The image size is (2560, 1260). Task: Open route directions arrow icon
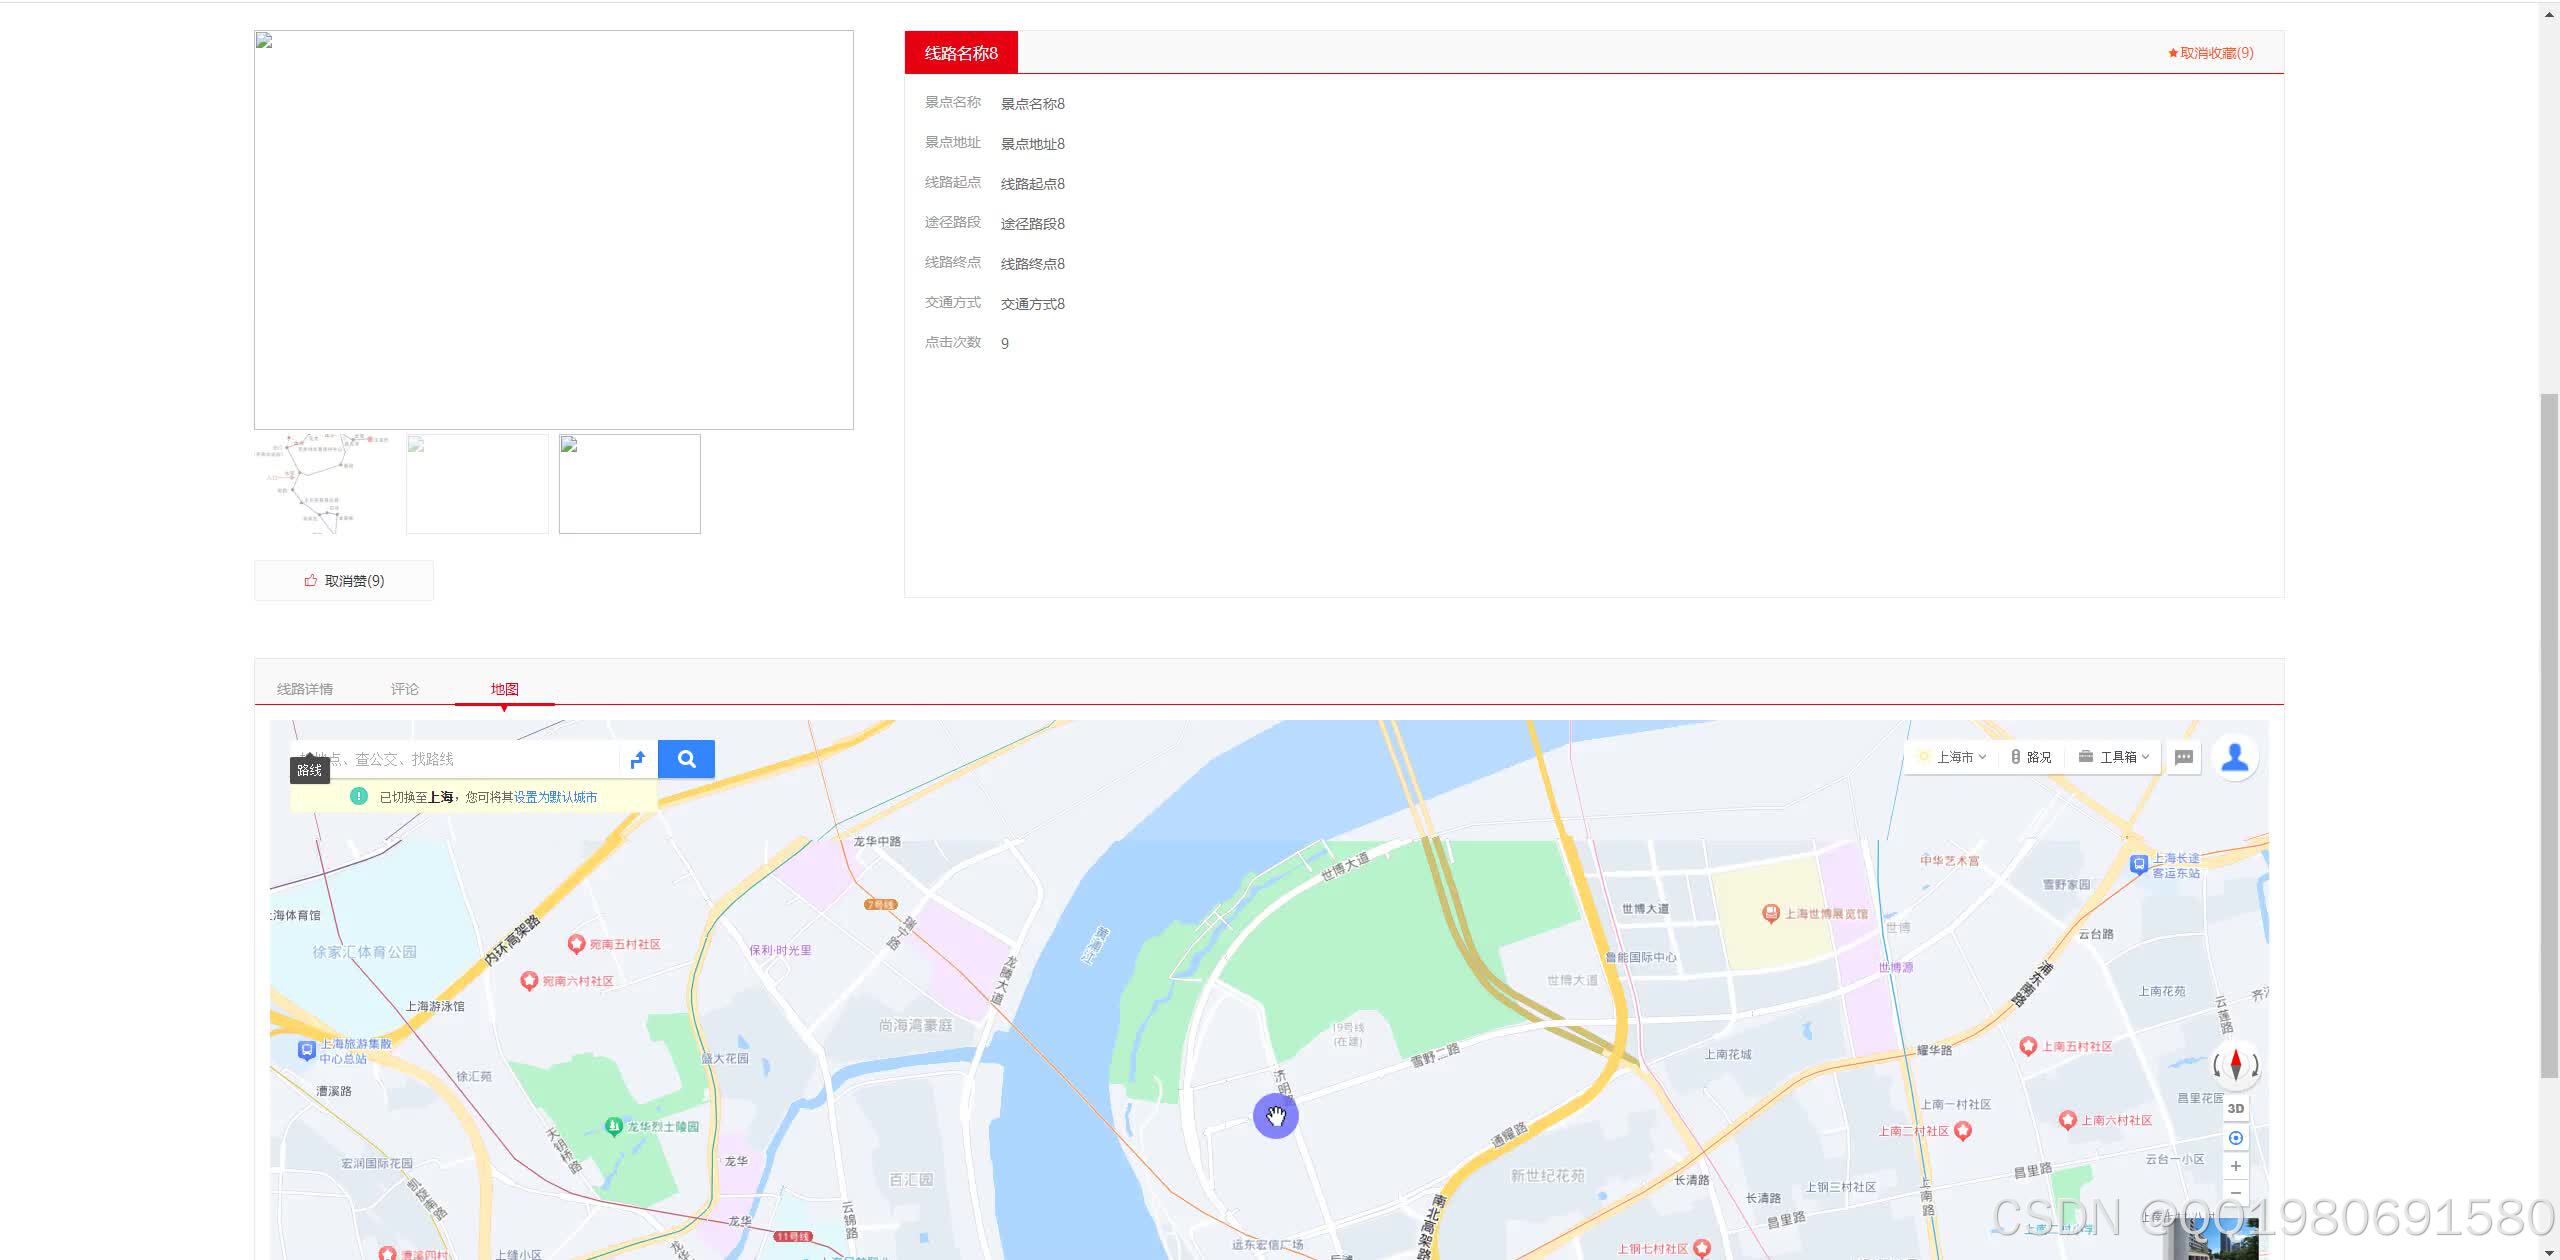tap(638, 759)
